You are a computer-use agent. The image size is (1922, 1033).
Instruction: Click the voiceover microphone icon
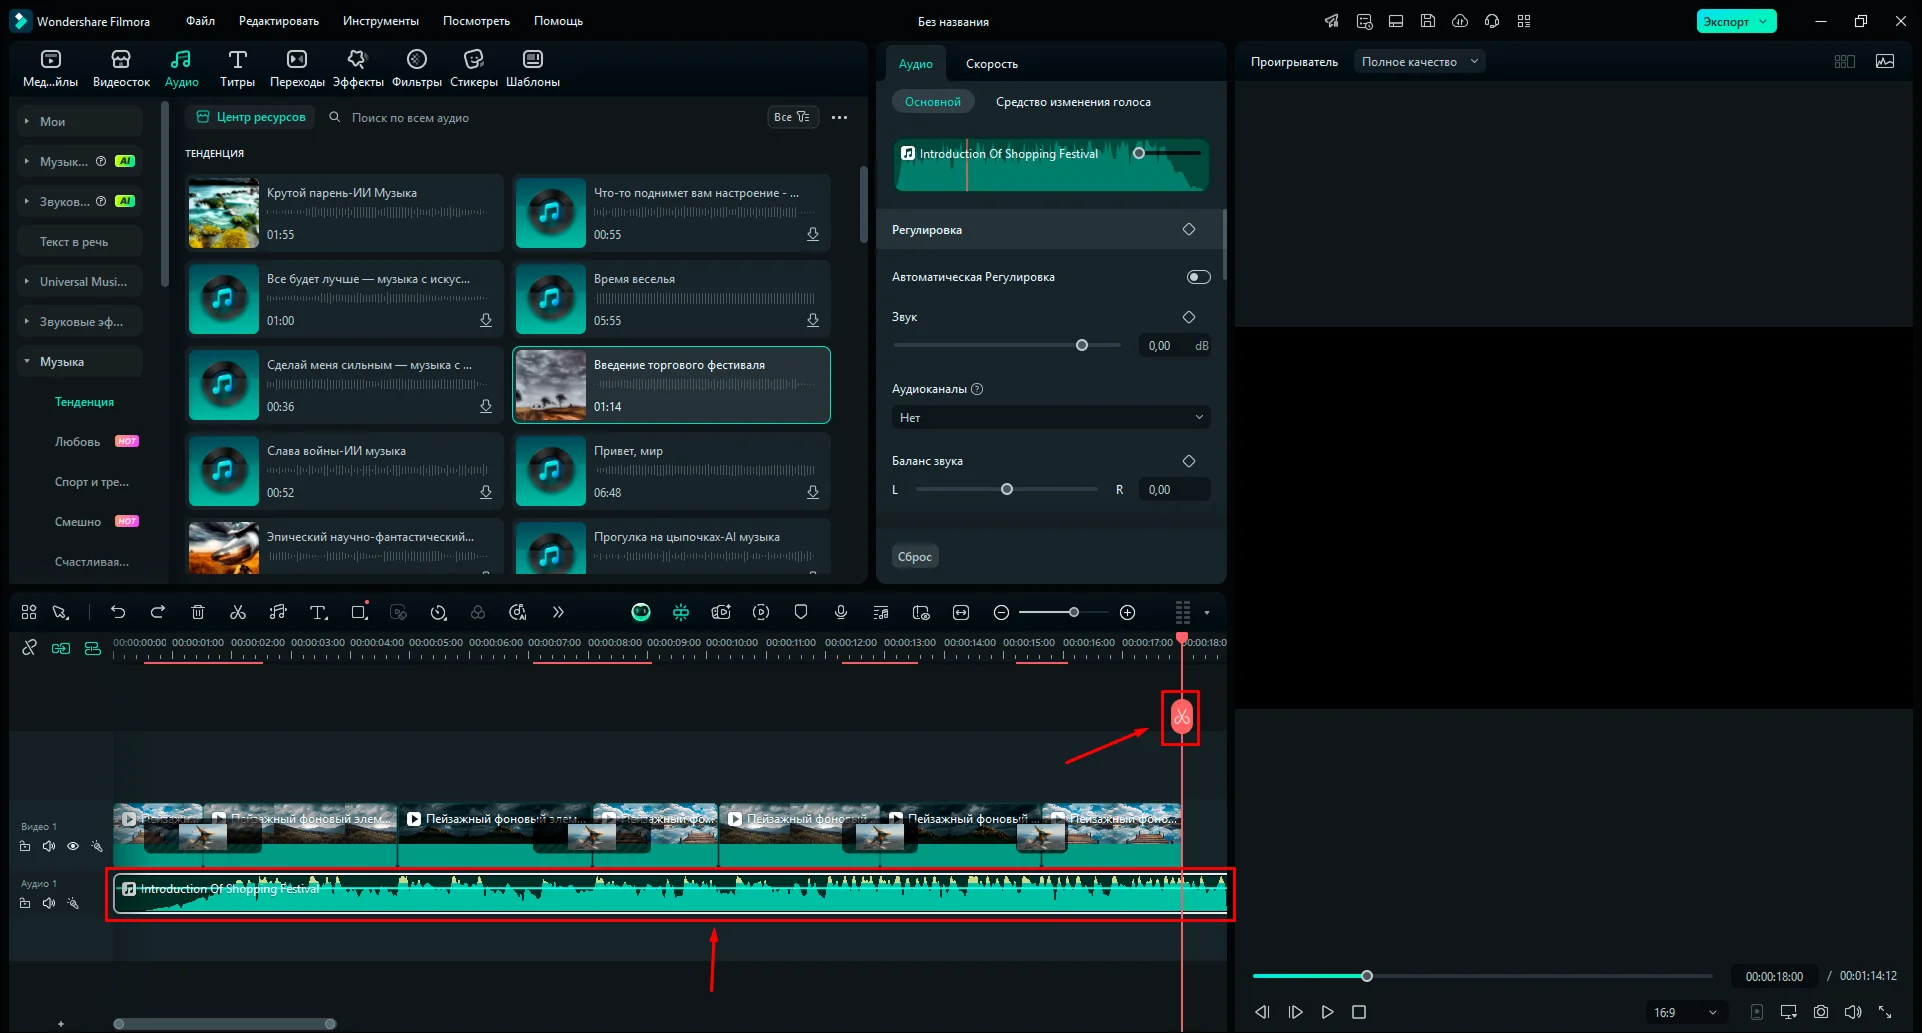(840, 612)
